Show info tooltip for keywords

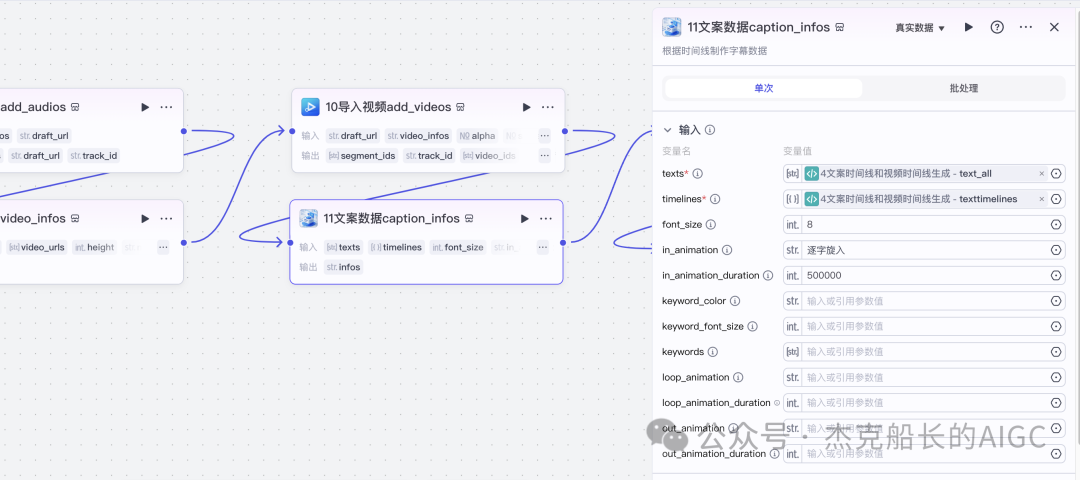712,352
